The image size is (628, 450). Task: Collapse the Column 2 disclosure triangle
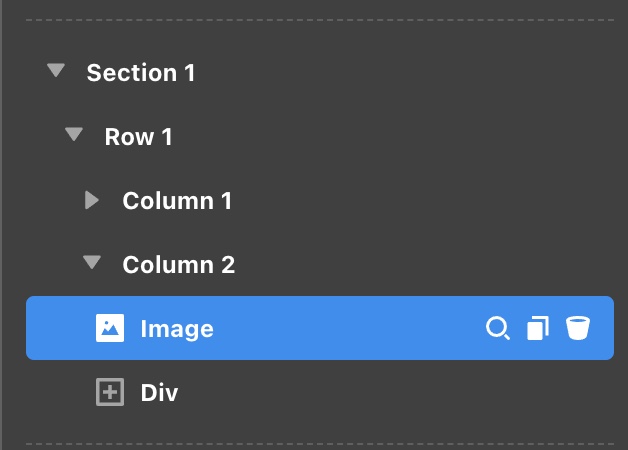92,262
